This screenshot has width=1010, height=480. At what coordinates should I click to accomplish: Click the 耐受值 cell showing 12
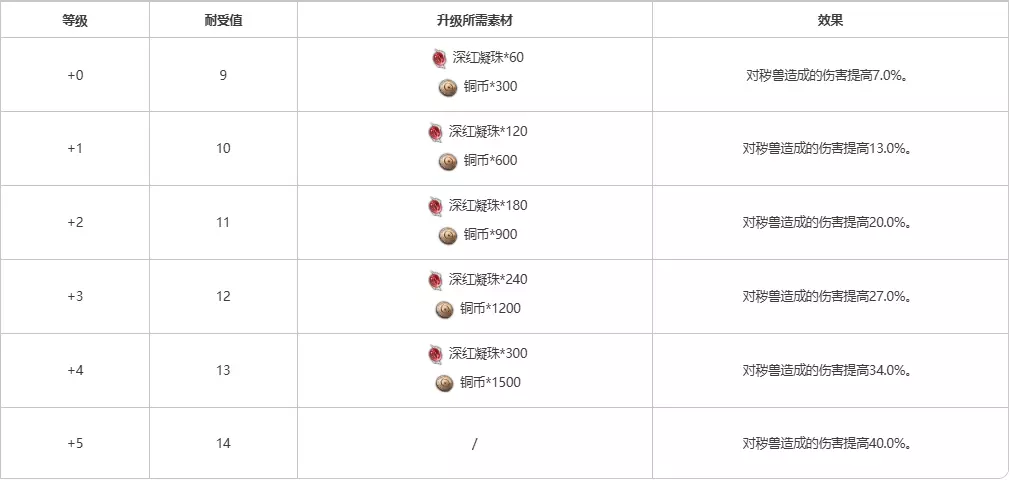tap(223, 296)
